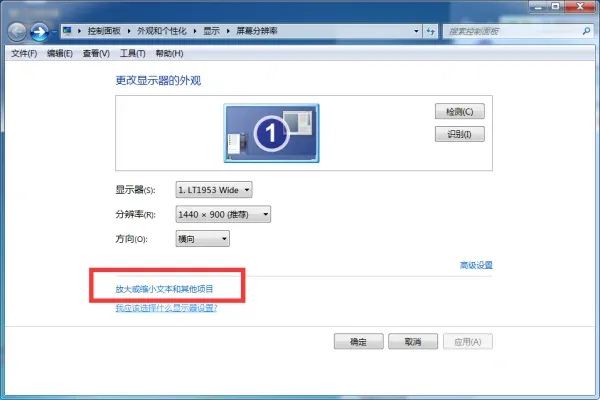
Task: Select the monitor 1 thumbnail
Action: (x=271, y=133)
